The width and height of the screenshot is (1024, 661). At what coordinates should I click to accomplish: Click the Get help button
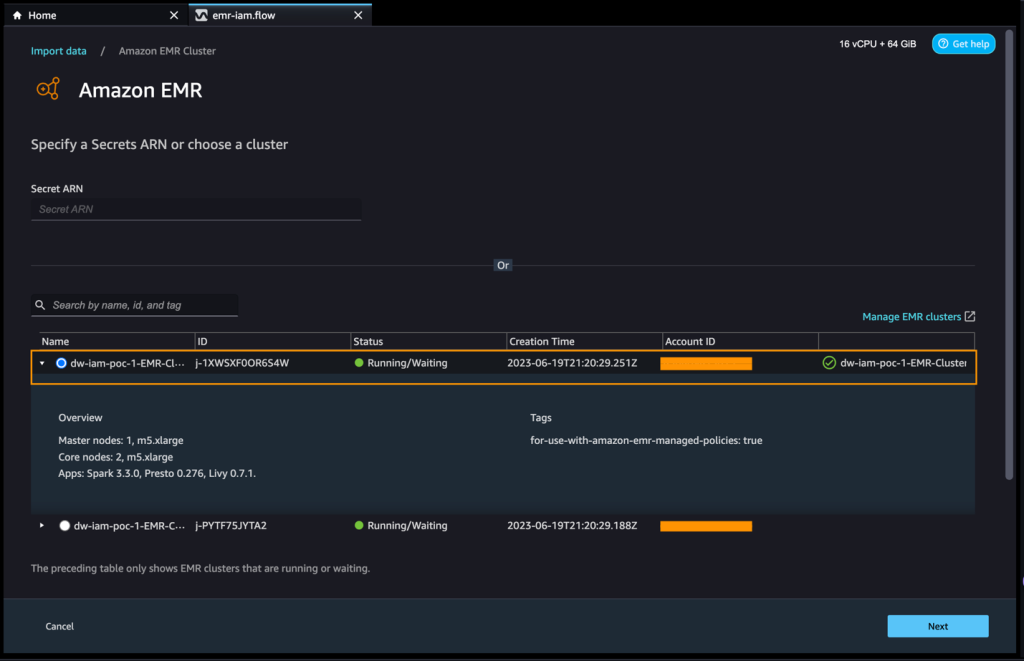tap(963, 44)
